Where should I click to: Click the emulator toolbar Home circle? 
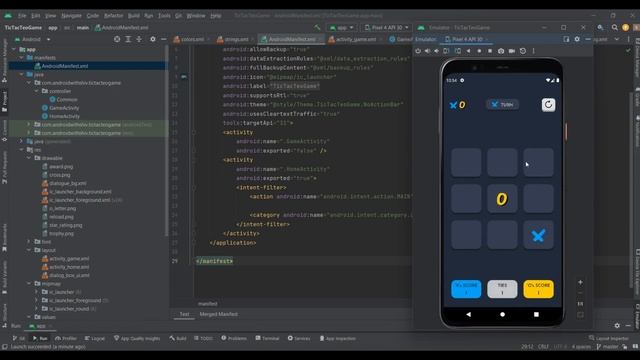[x=479, y=51]
